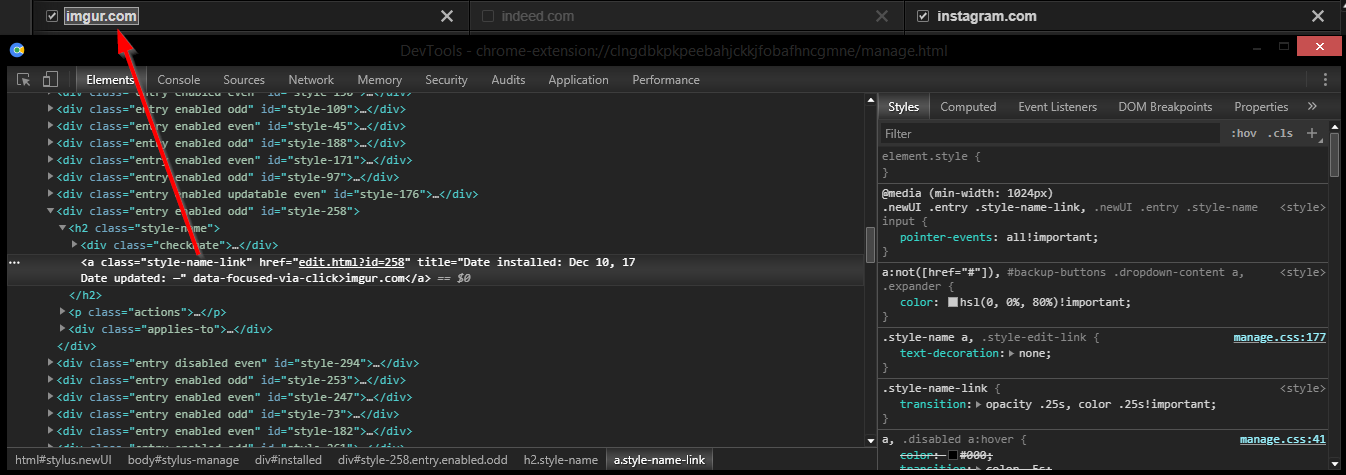Screen dimensions: 1346x475
Task: Expand the div with id style-171
Action: pyautogui.click(x=51, y=160)
